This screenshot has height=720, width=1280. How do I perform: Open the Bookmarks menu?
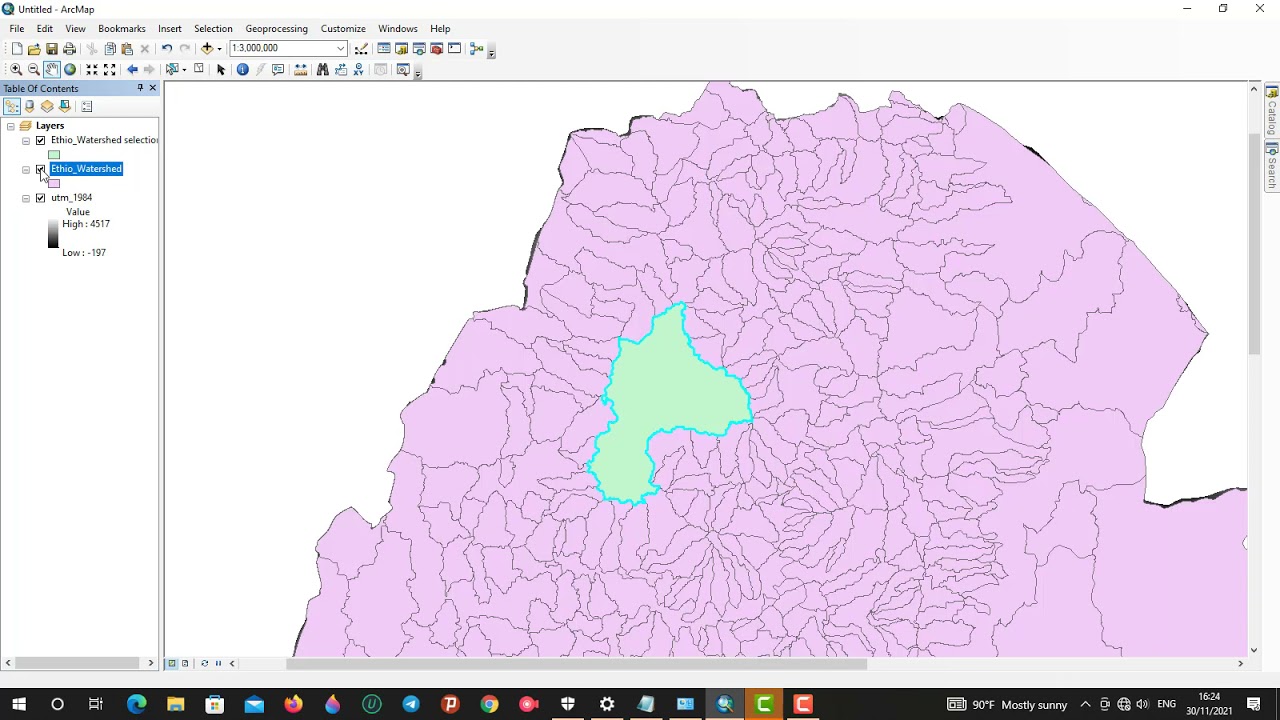122,28
